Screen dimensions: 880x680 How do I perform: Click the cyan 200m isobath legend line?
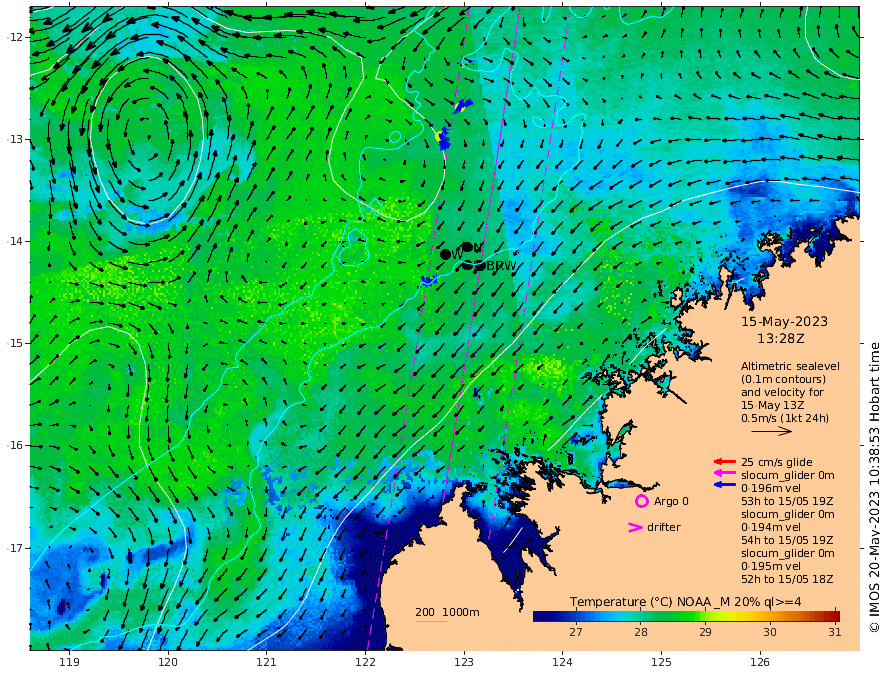(x=431, y=622)
